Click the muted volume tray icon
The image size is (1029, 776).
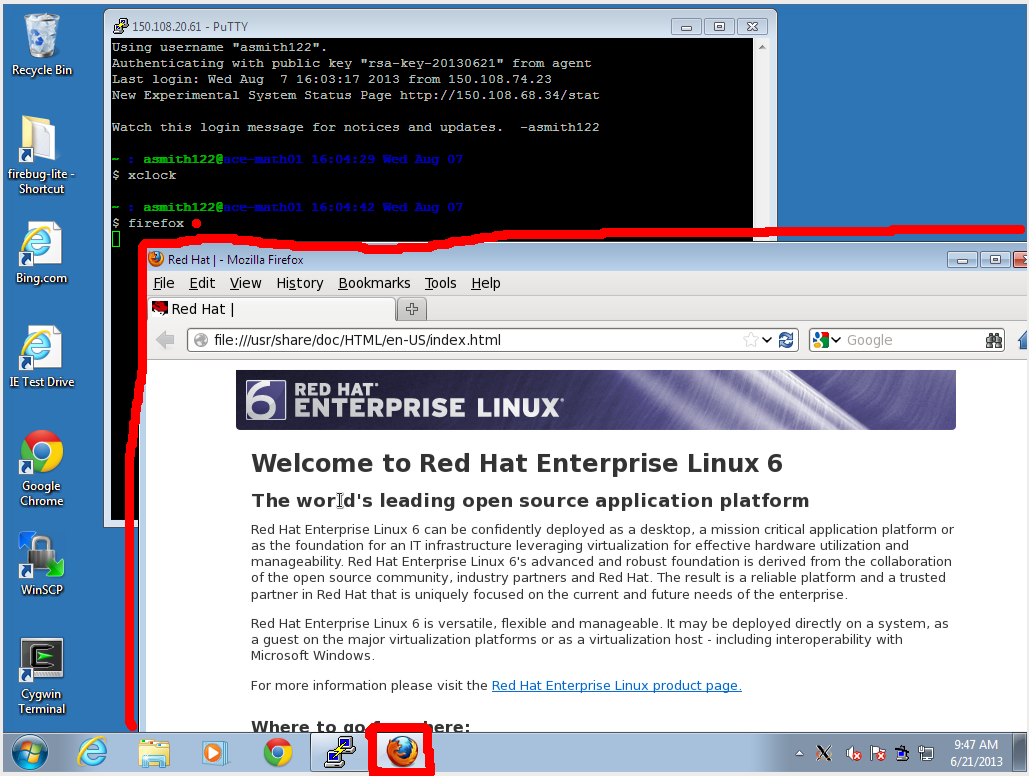[853, 753]
